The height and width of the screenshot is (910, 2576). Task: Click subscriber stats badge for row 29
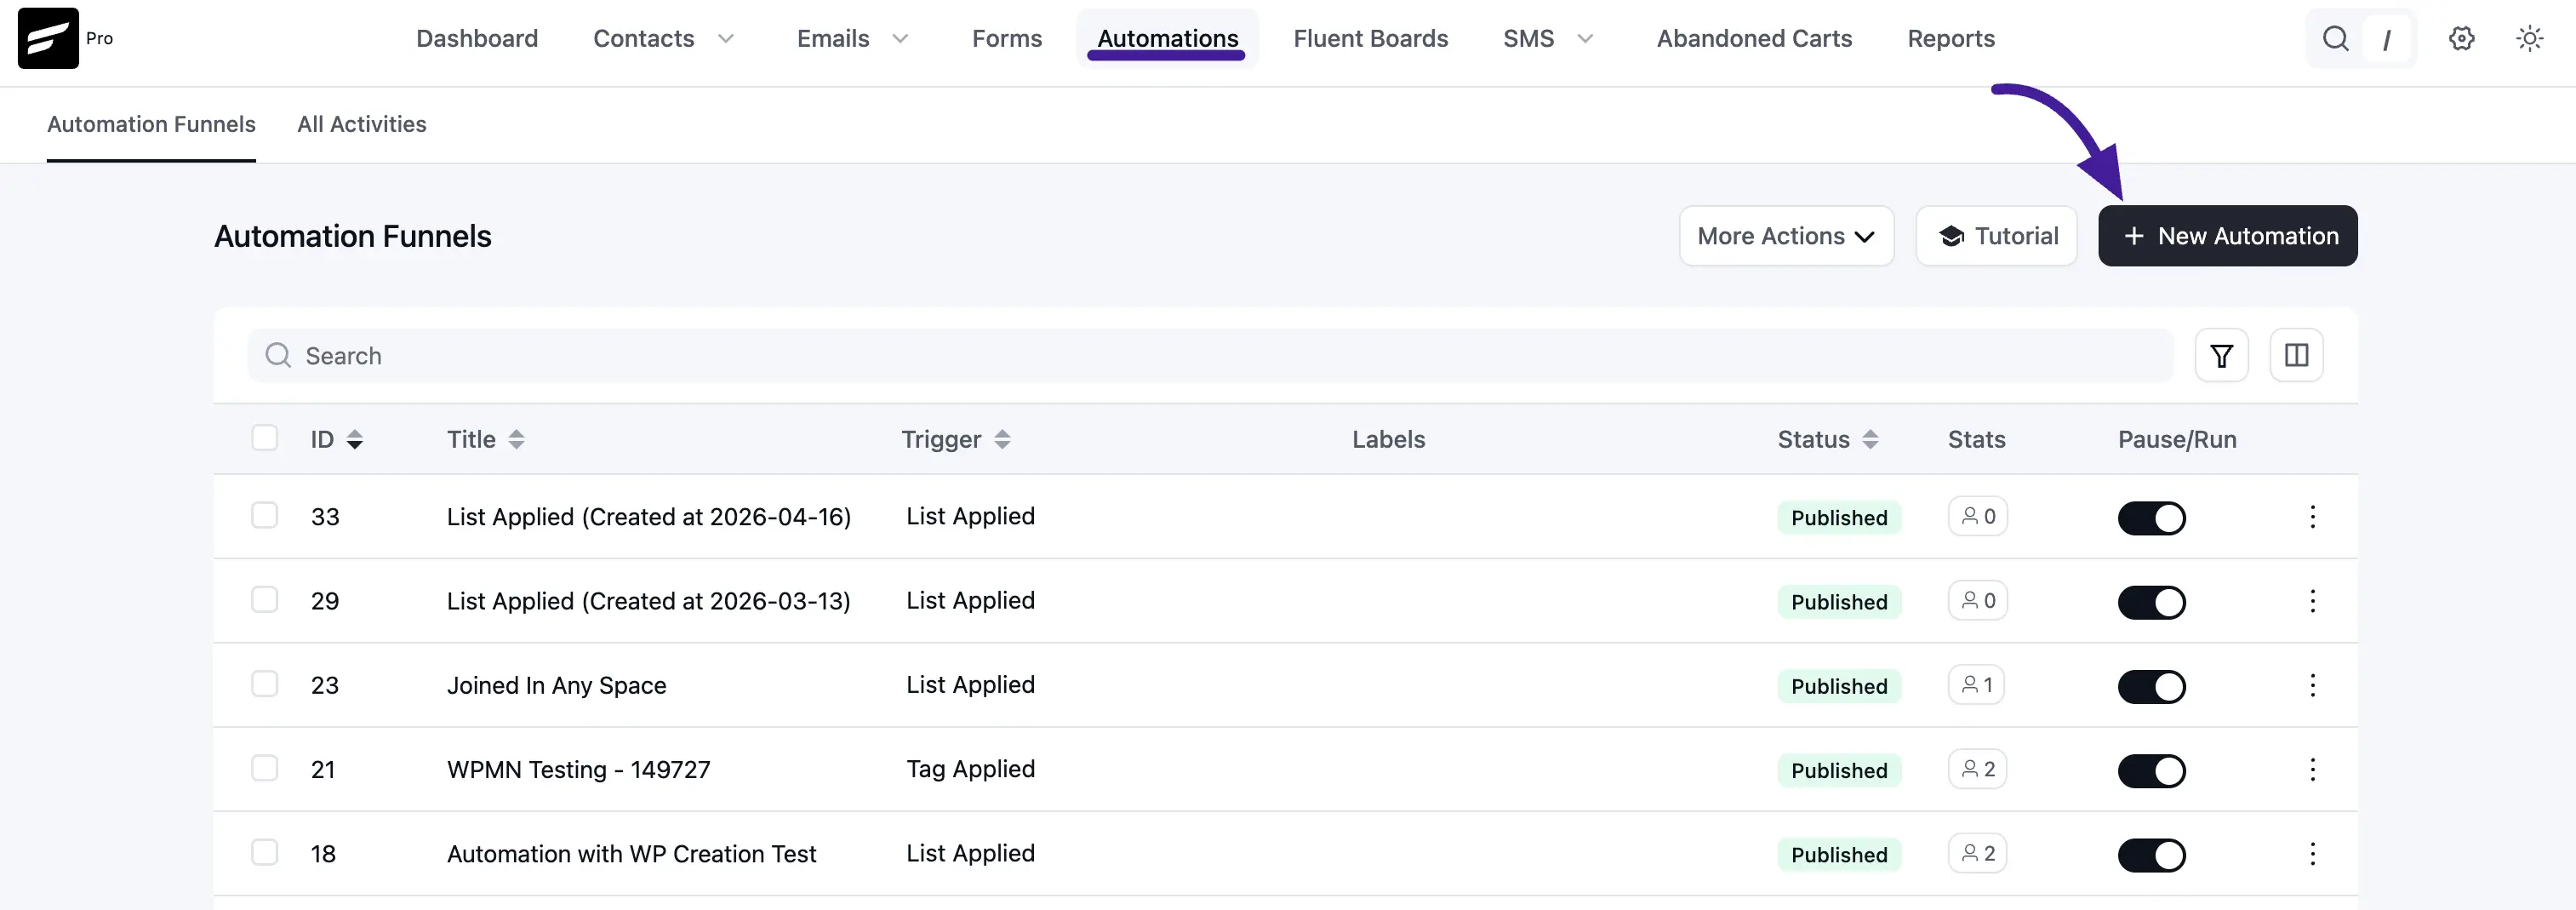pos(1977,600)
